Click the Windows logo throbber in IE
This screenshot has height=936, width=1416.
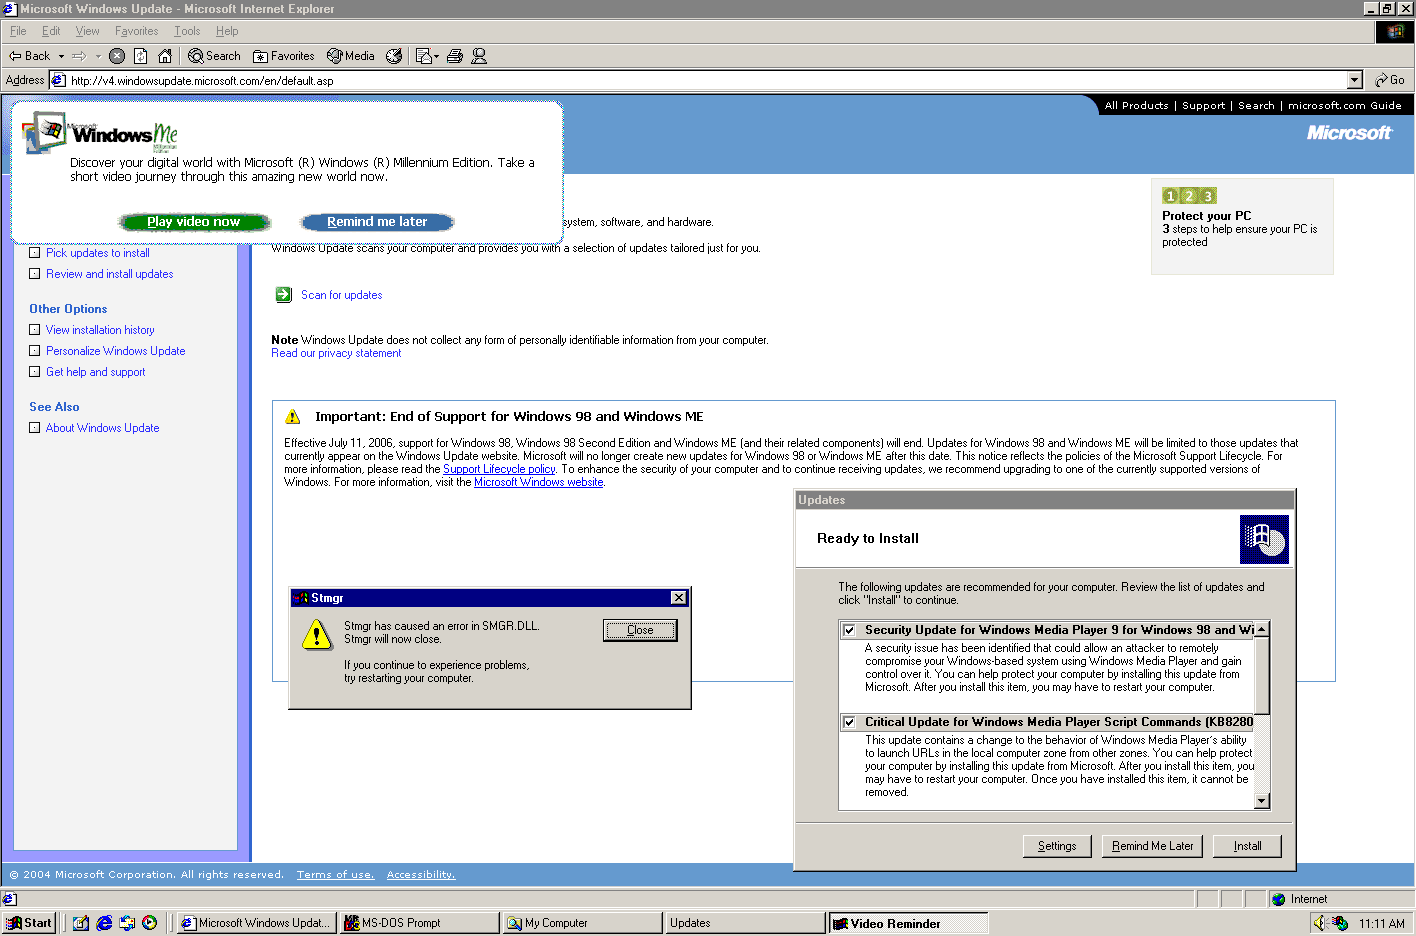point(1394,32)
